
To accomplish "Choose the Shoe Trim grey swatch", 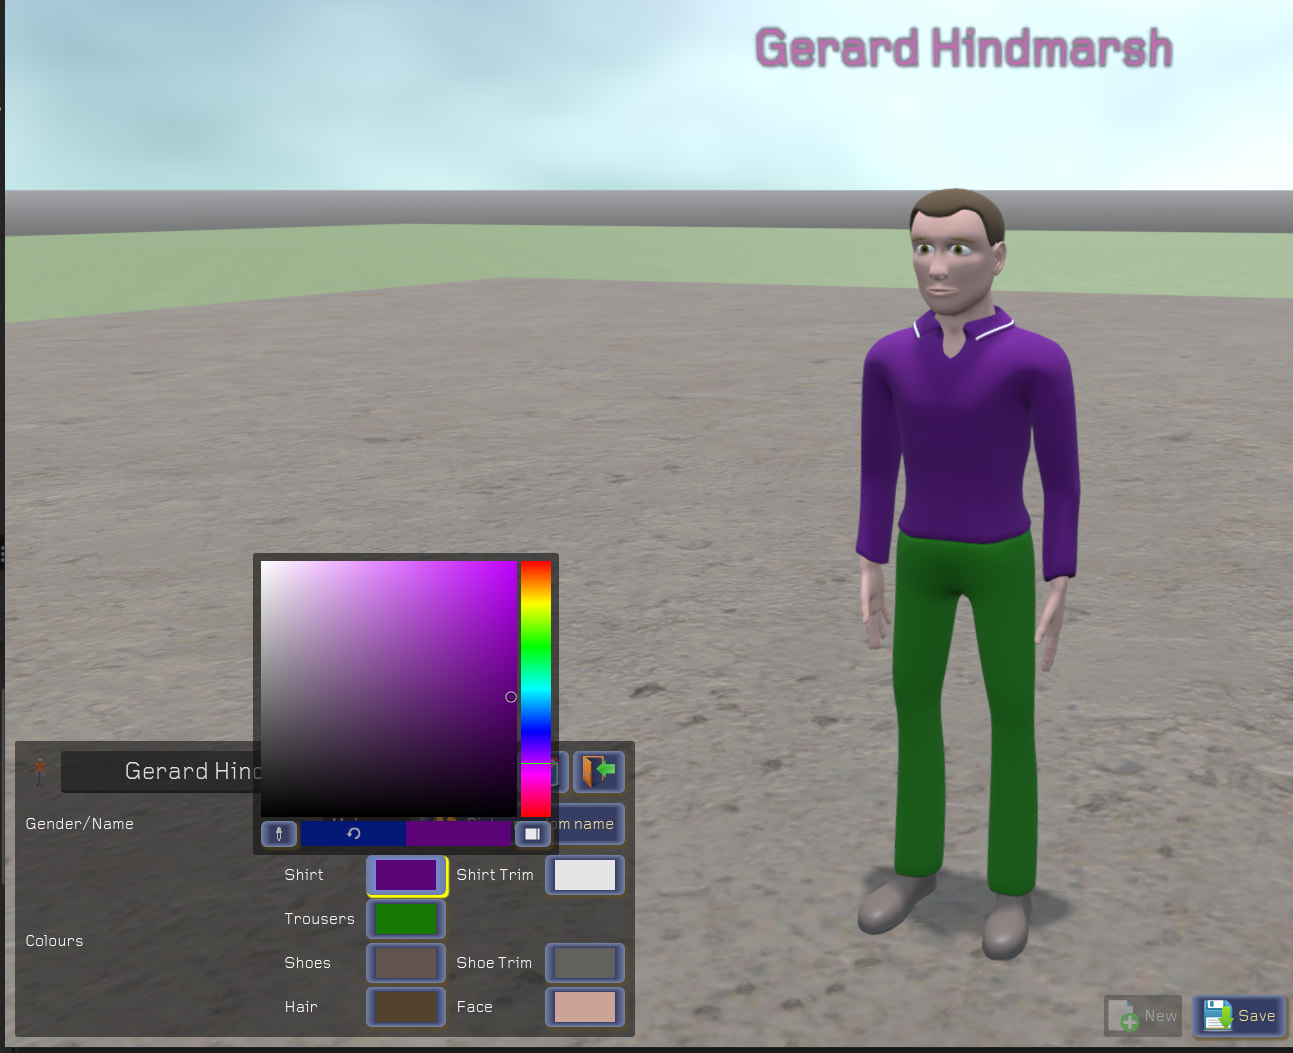I will (585, 963).
